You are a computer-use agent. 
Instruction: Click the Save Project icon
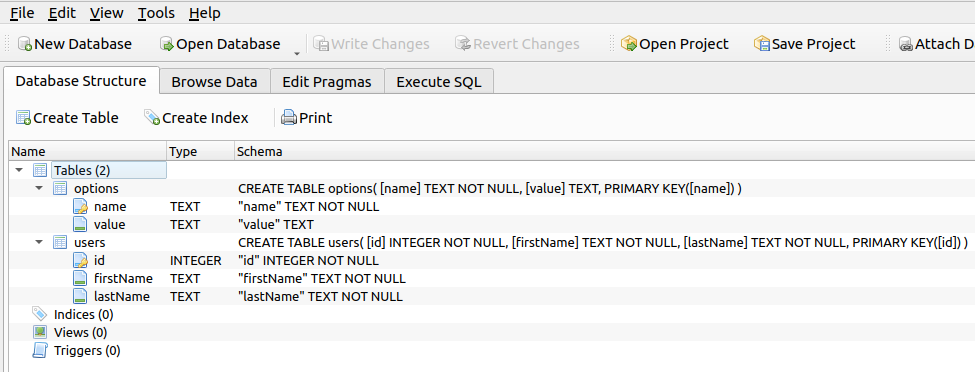pyautogui.click(x=762, y=44)
